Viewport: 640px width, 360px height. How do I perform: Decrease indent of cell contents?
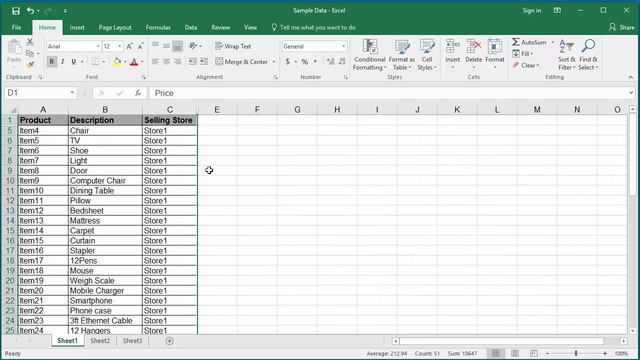click(x=192, y=62)
